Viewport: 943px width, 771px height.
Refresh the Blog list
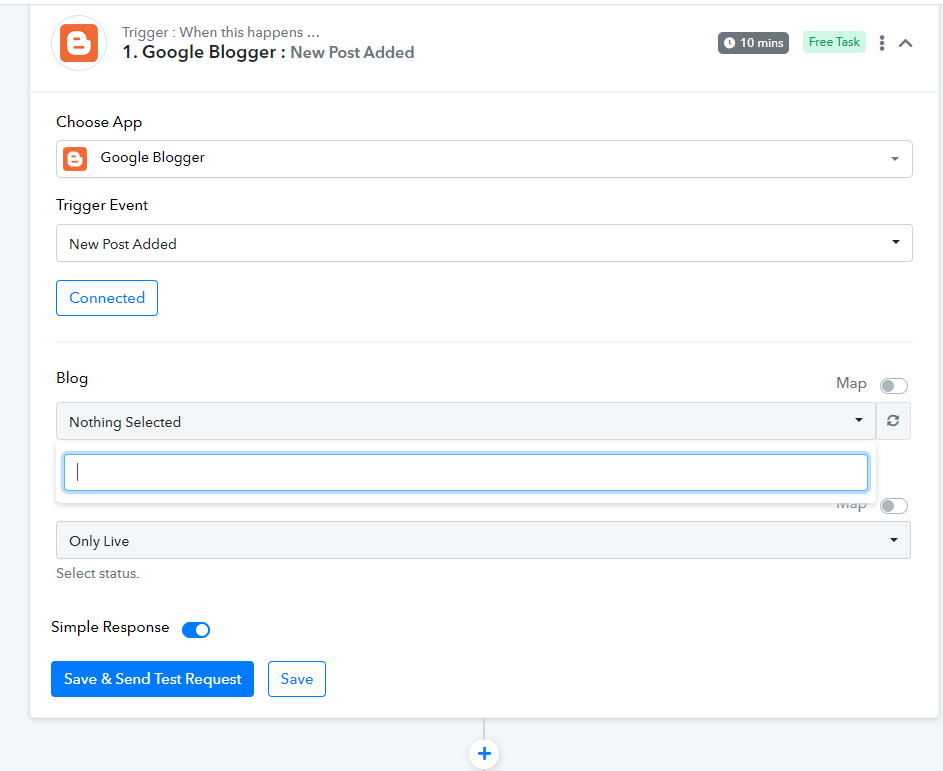pos(893,421)
